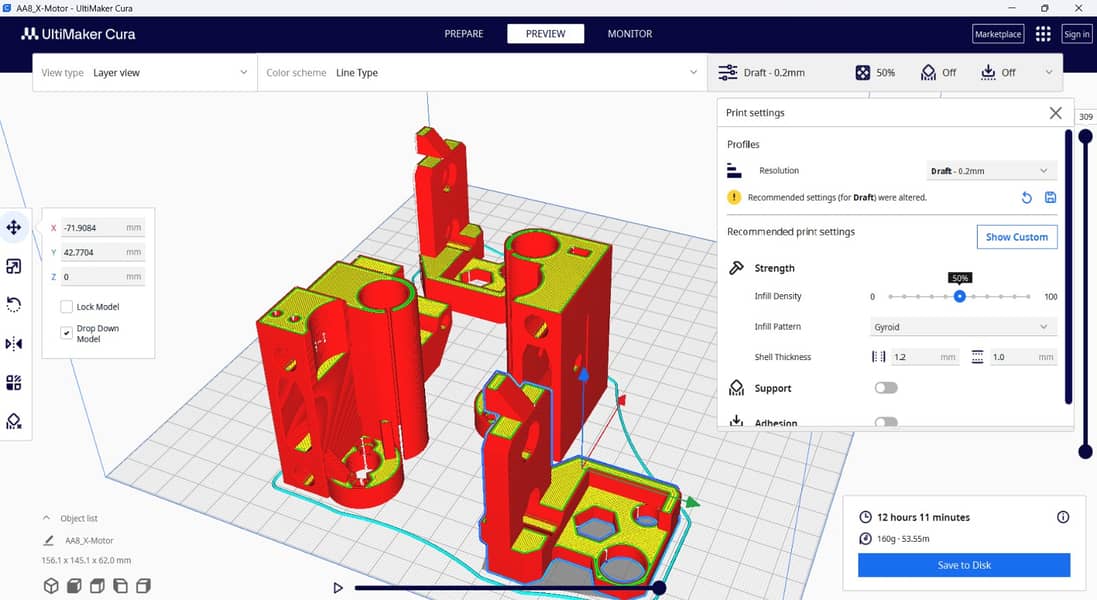Viewport: 1097px width, 600px height.
Task: Click the Strength wrench icon
Action: (x=736, y=268)
